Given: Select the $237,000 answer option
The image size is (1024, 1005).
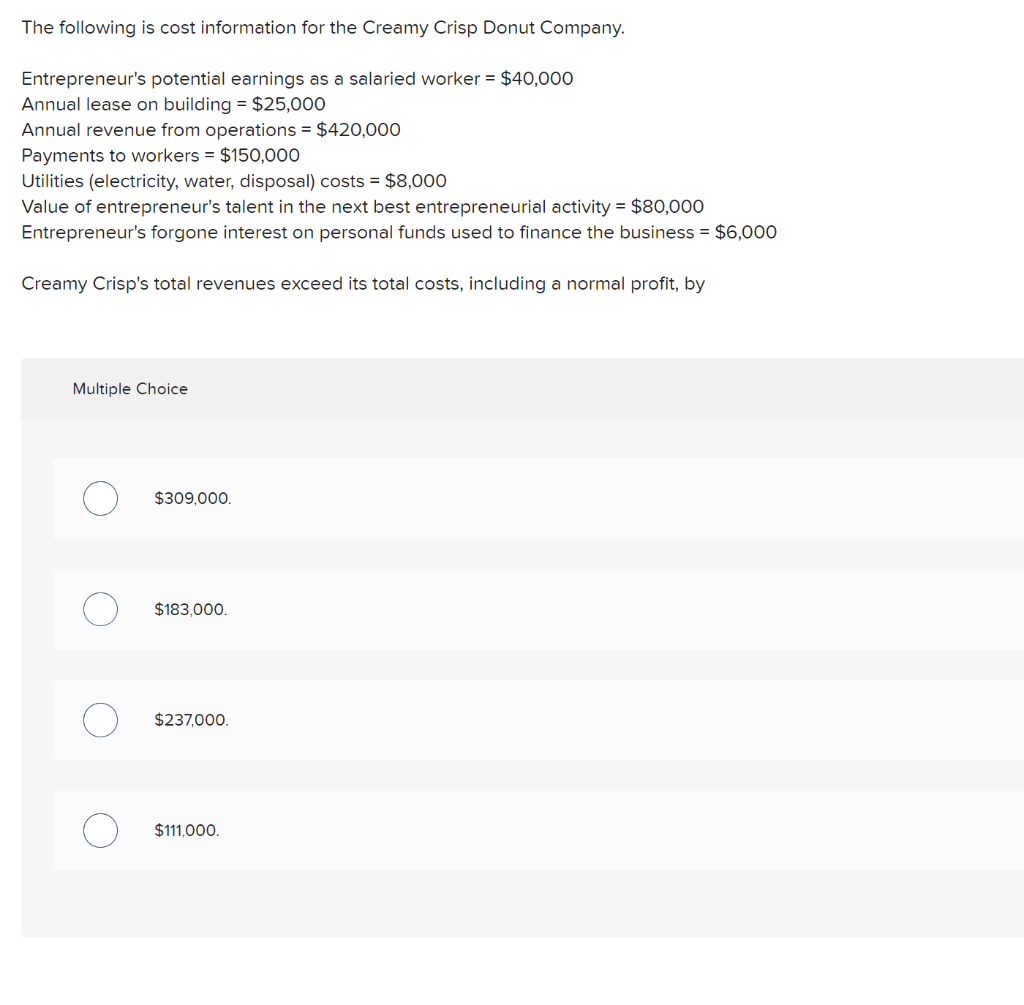Looking at the screenshot, I should click(100, 720).
